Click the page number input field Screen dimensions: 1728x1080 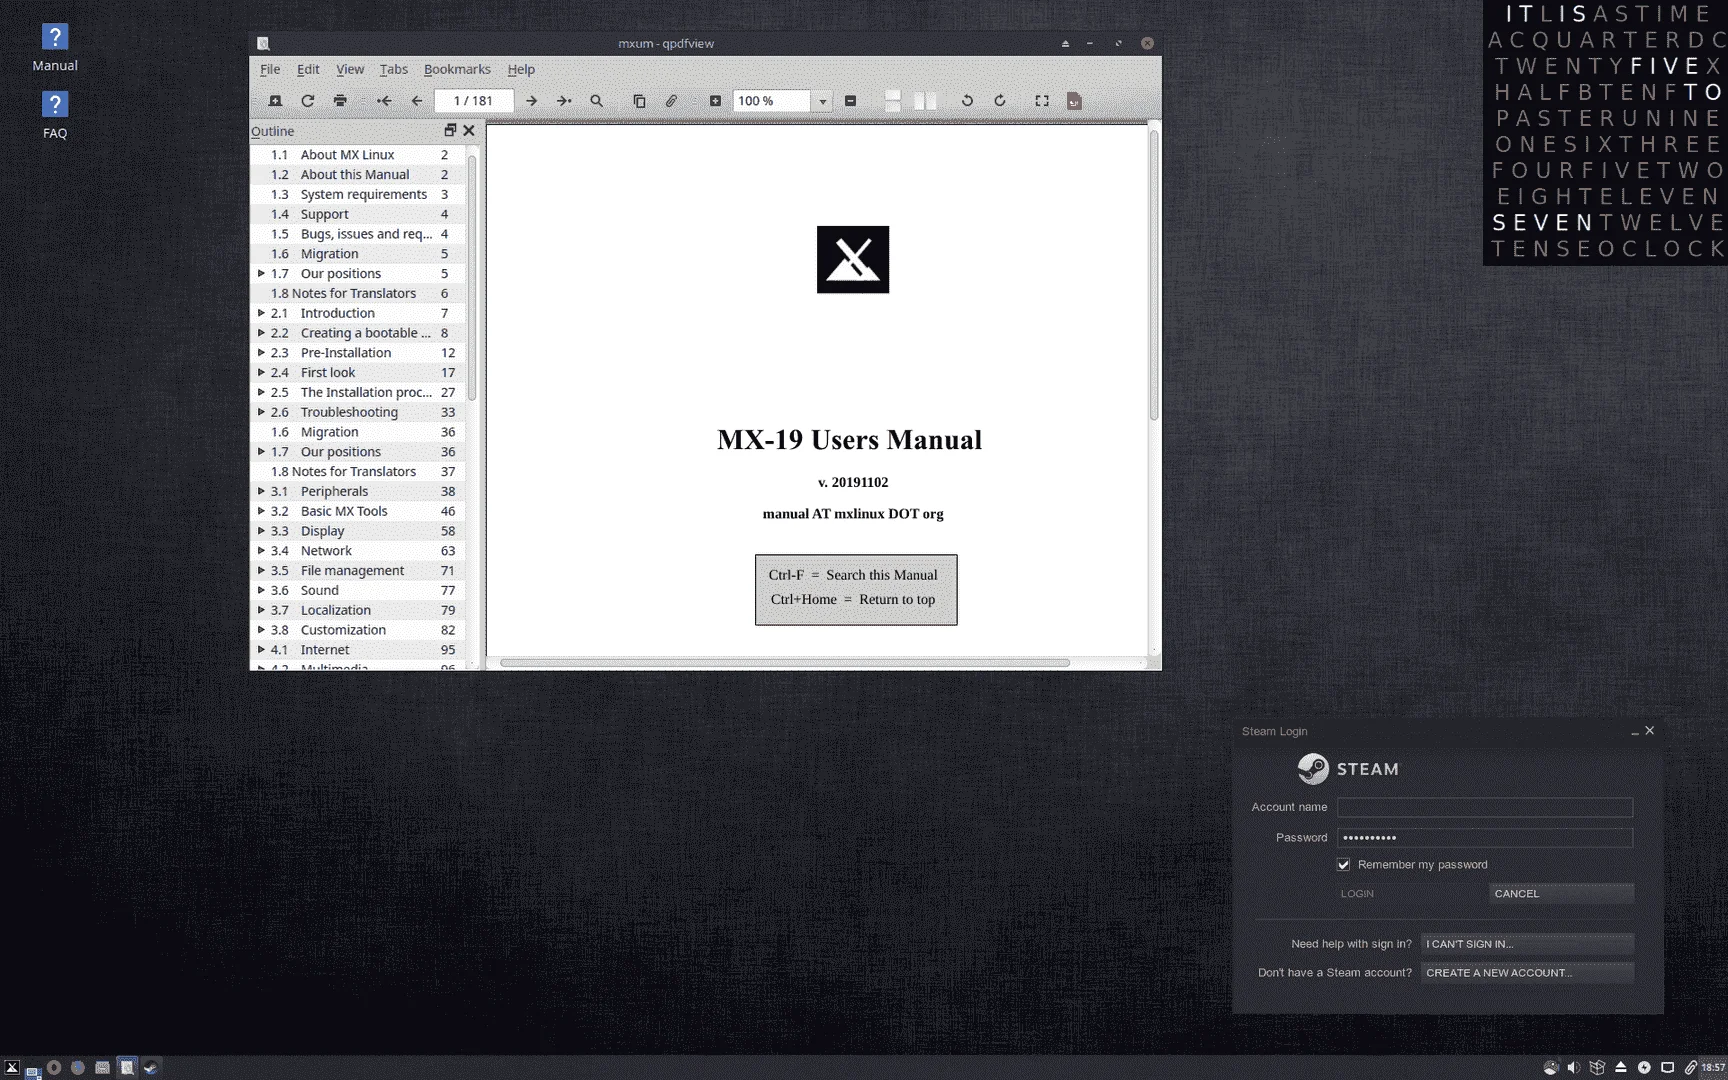coord(474,101)
